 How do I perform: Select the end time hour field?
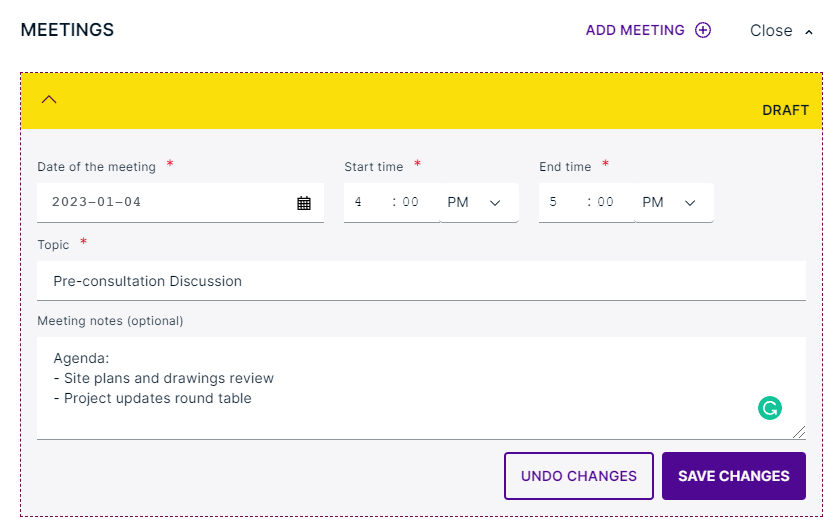(555, 202)
